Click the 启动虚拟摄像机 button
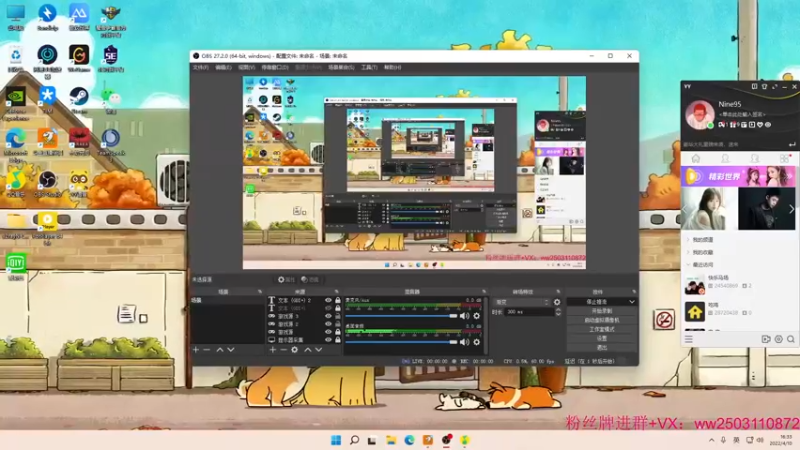 [602, 320]
